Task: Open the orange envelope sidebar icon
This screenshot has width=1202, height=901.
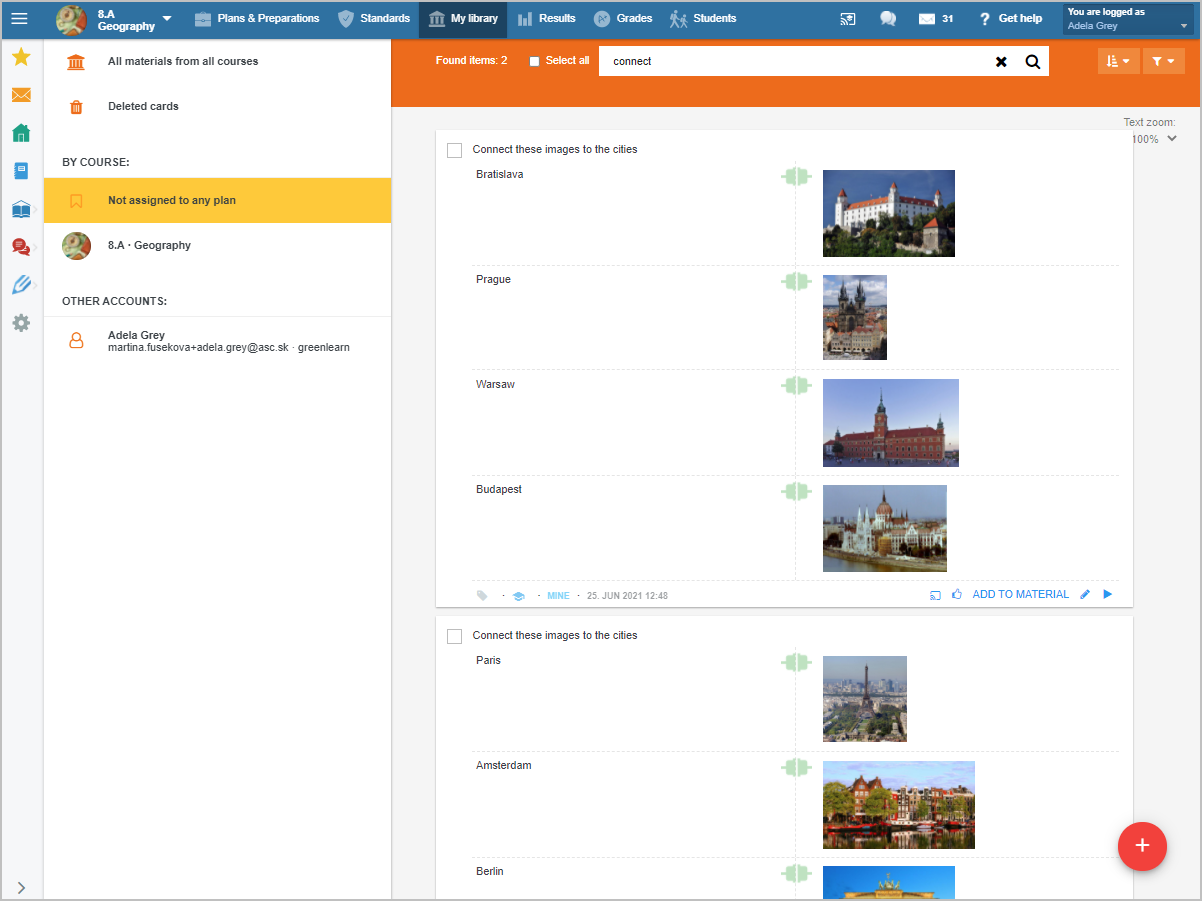Action: (x=21, y=95)
